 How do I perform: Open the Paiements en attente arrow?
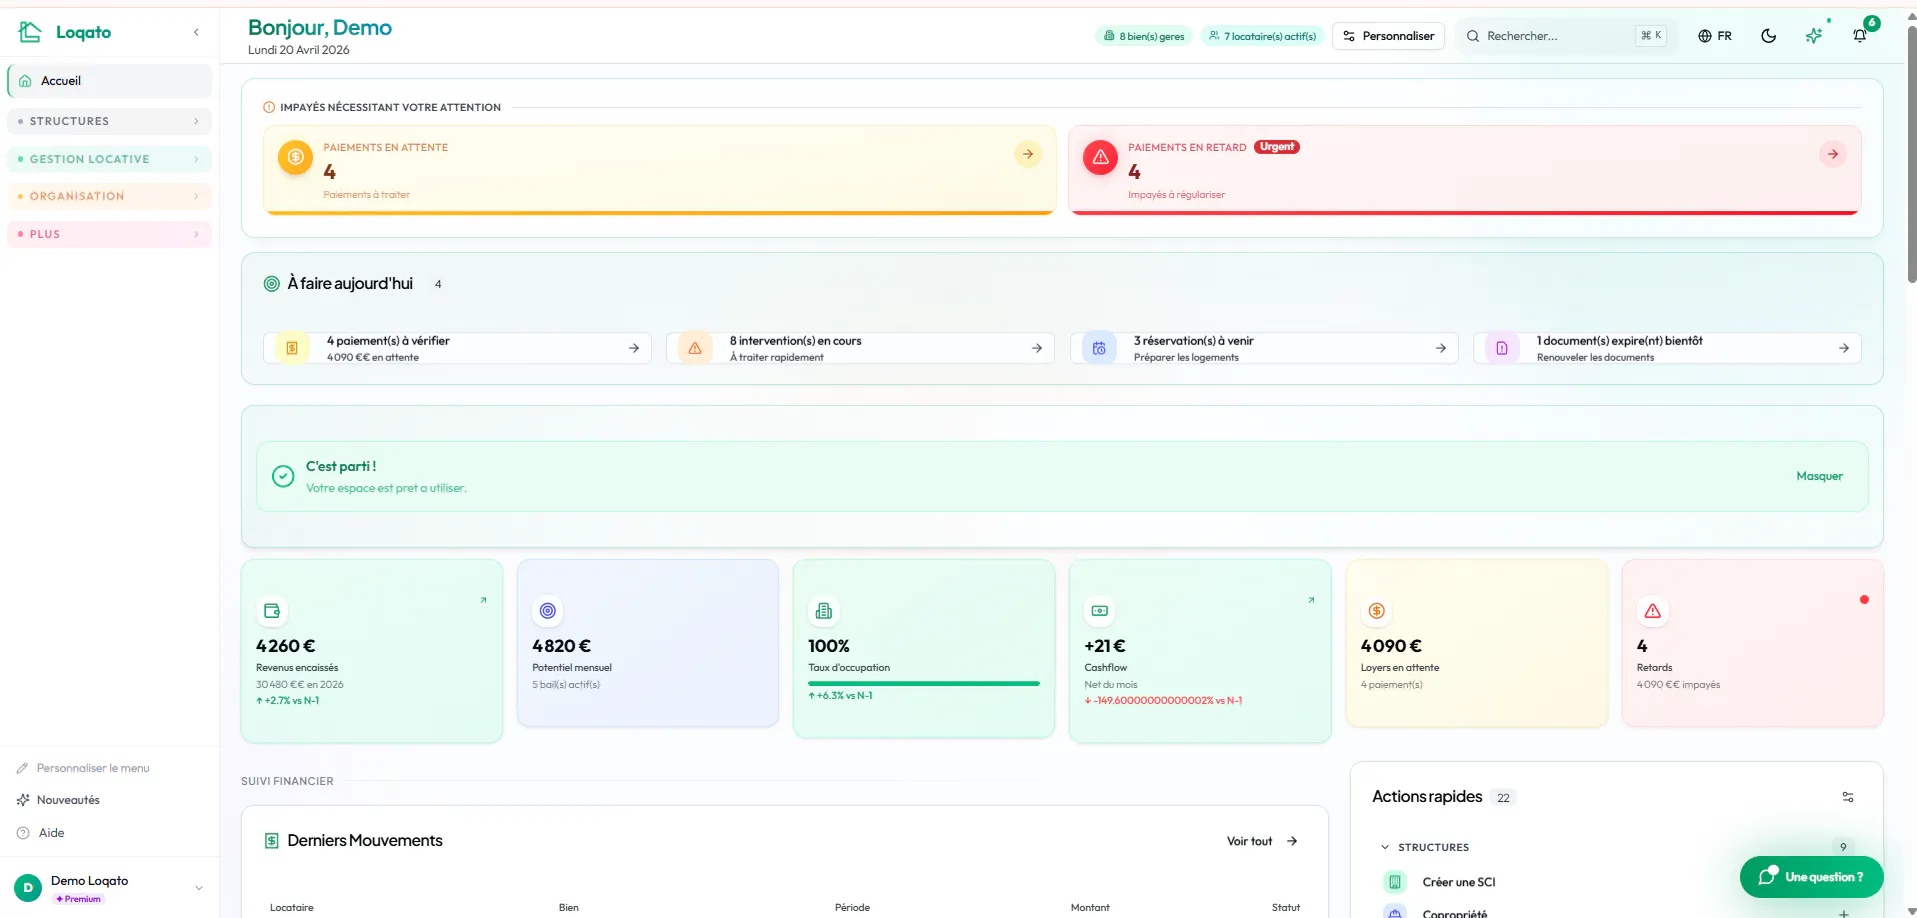point(1027,154)
